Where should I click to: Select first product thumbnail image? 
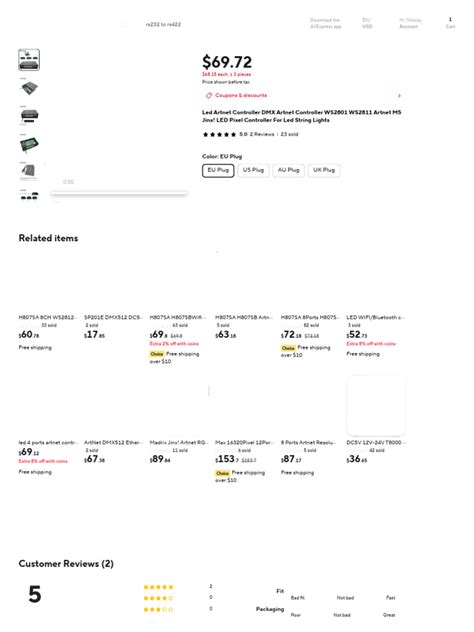pyautogui.click(x=29, y=60)
